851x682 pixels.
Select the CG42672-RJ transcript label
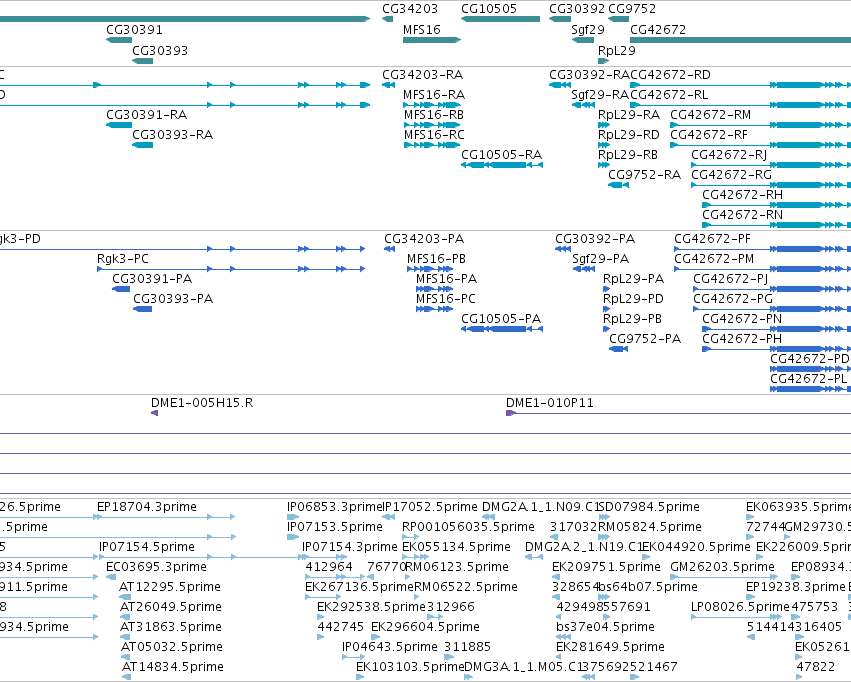point(729,155)
